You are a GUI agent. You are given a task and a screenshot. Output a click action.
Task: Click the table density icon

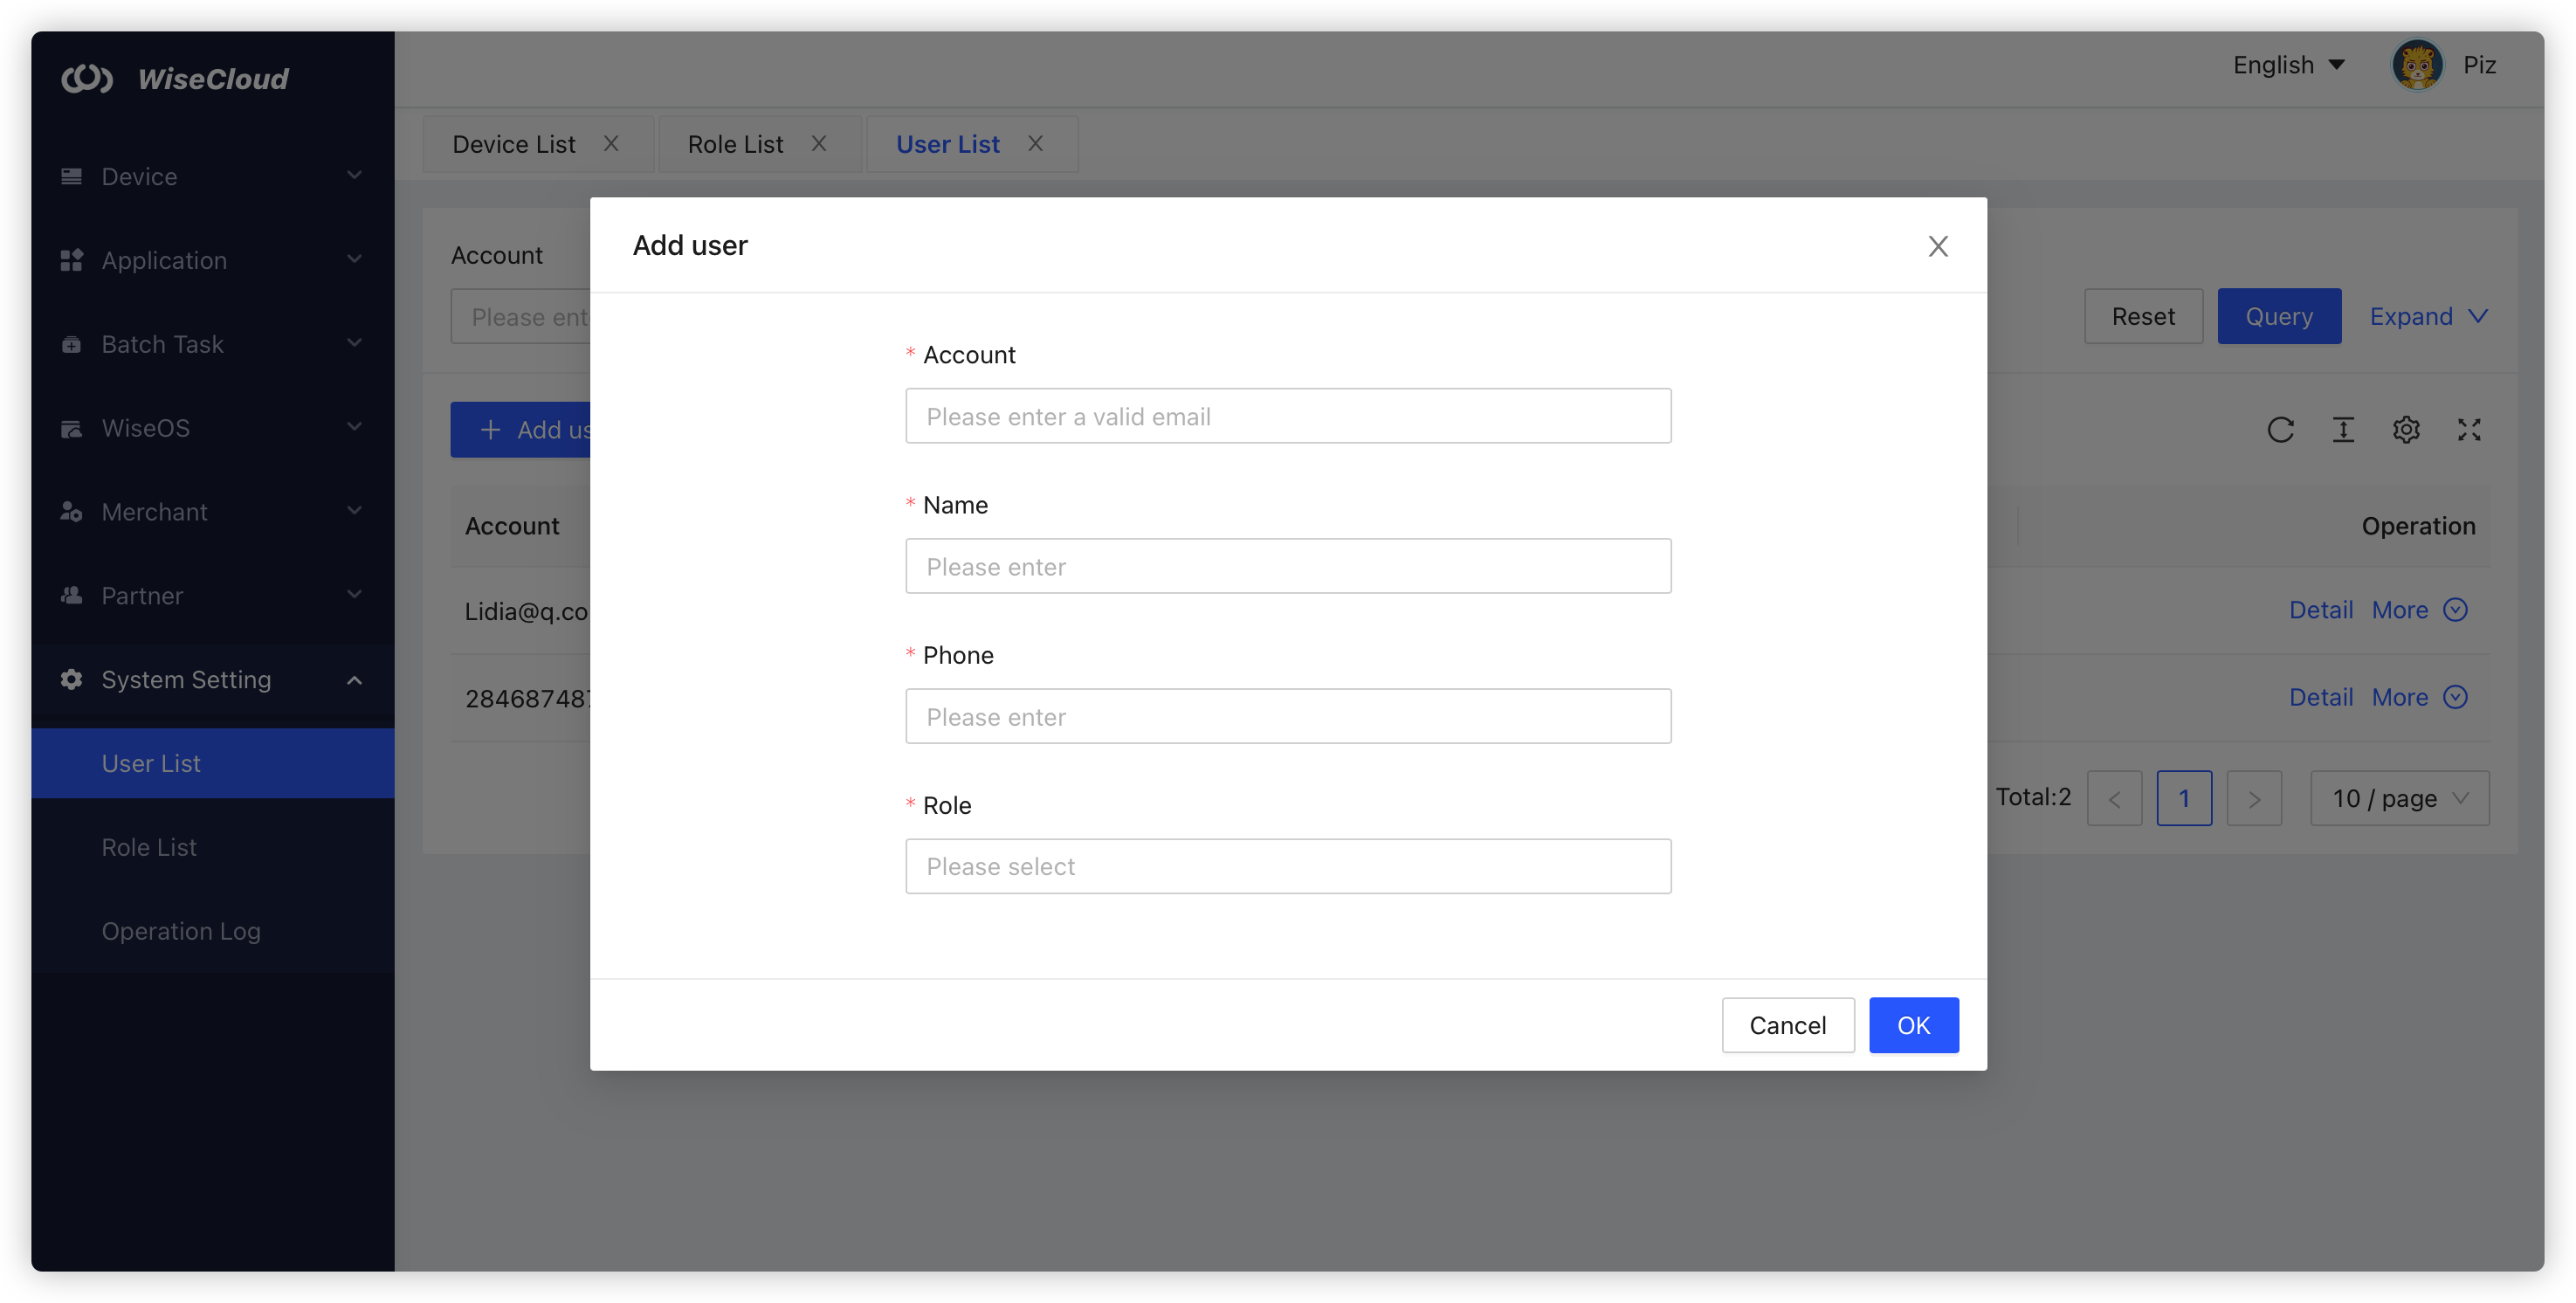click(2343, 430)
